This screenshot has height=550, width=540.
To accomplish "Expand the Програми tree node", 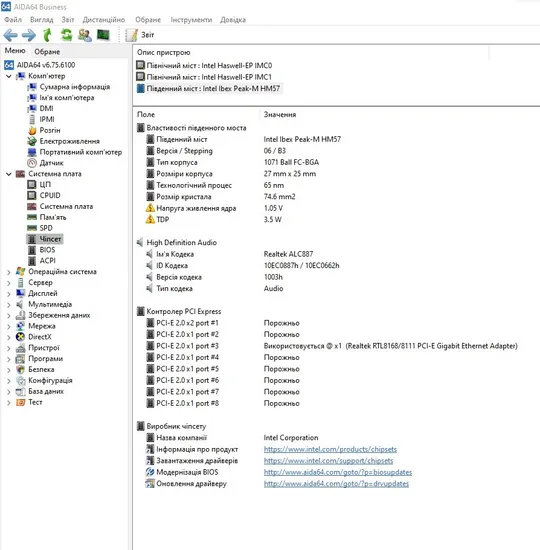I will point(9,359).
